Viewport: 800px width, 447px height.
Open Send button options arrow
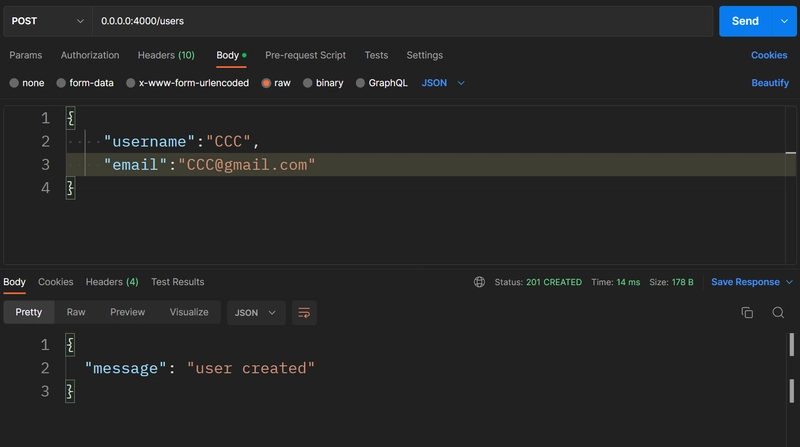(784, 21)
